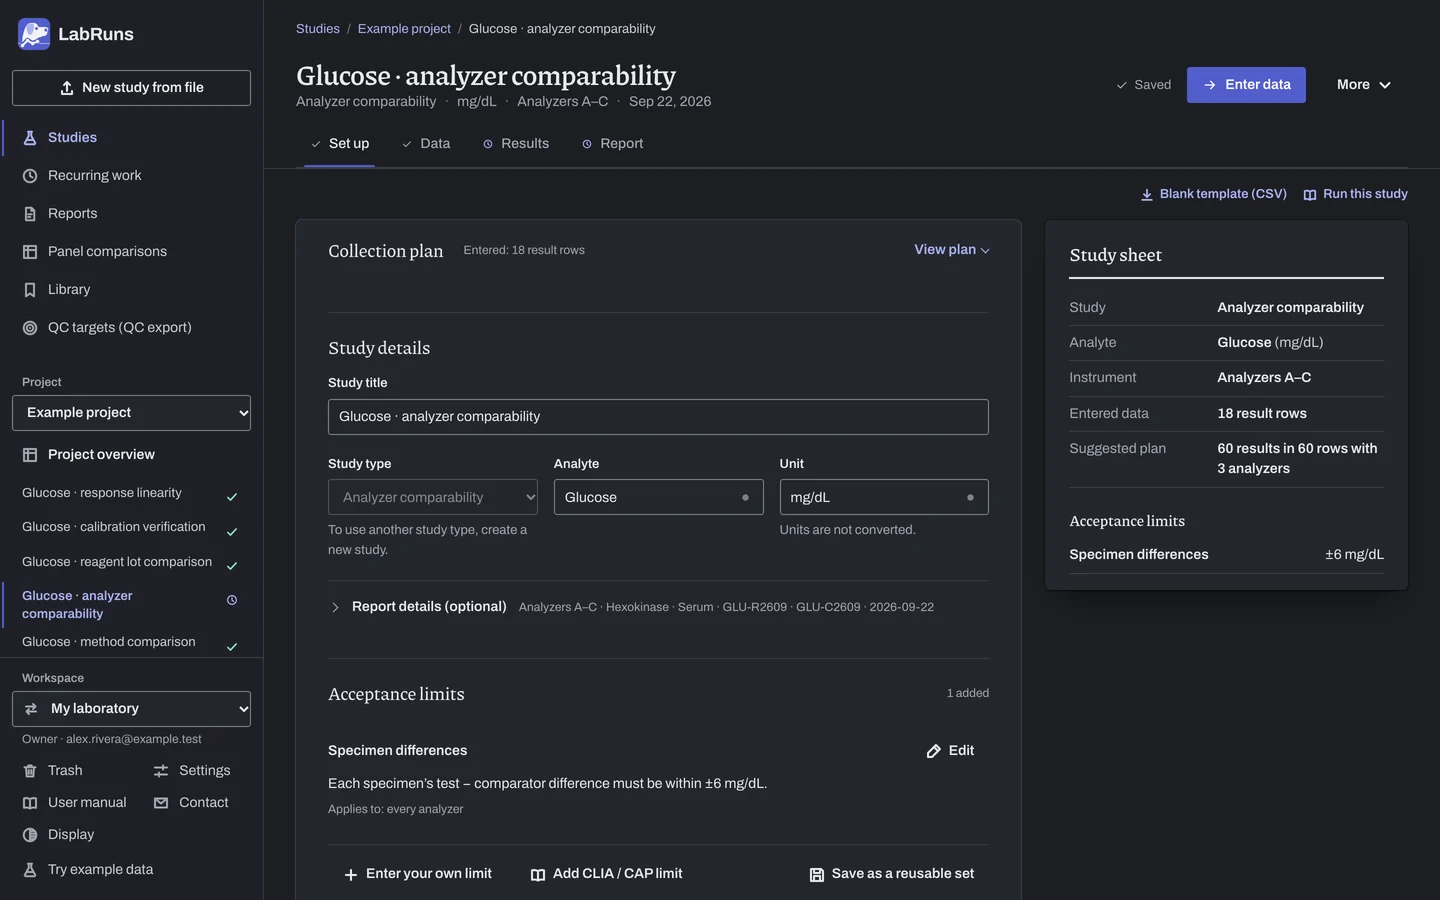The image size is (1440, 900).
Task: Open Studies via its flask icon
Action: click(x=30, y=138)
